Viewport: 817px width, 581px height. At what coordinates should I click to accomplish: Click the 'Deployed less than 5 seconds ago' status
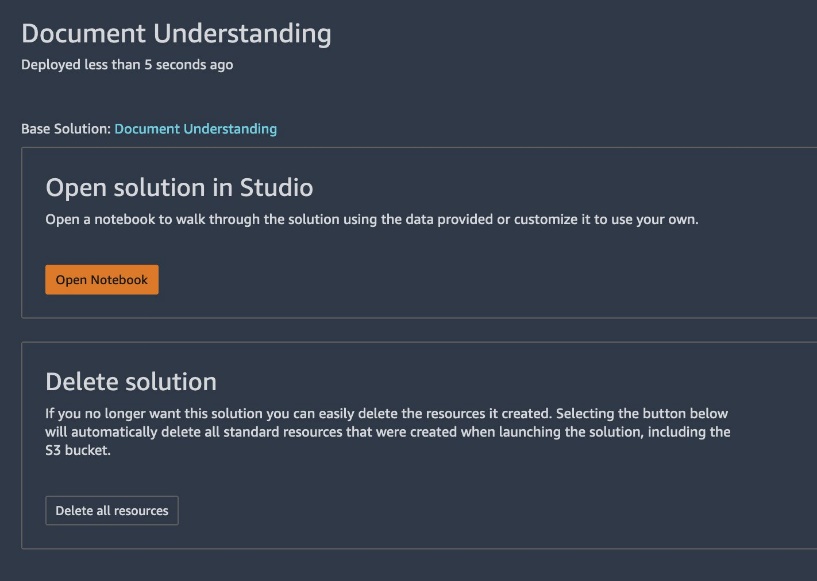click(x=127, y=65)
